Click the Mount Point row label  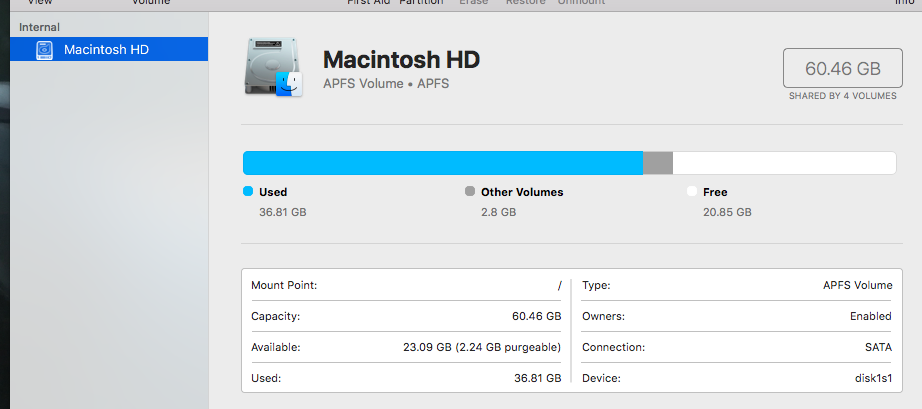[x=284, y=286]
